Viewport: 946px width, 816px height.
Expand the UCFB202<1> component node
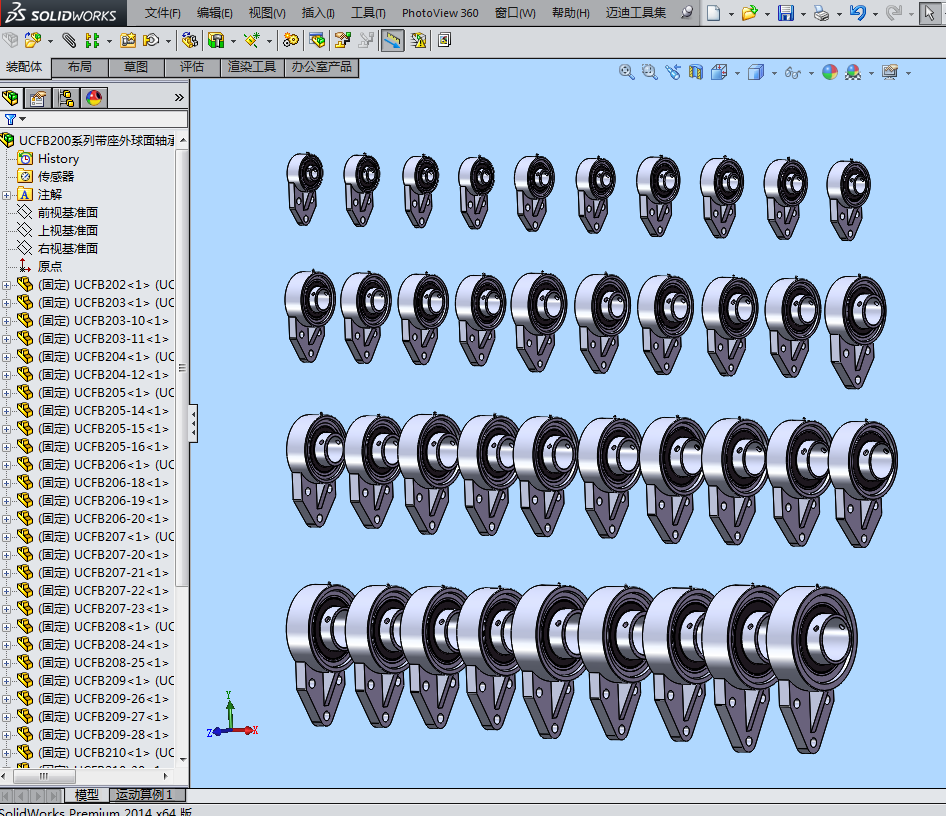point(6,285)
